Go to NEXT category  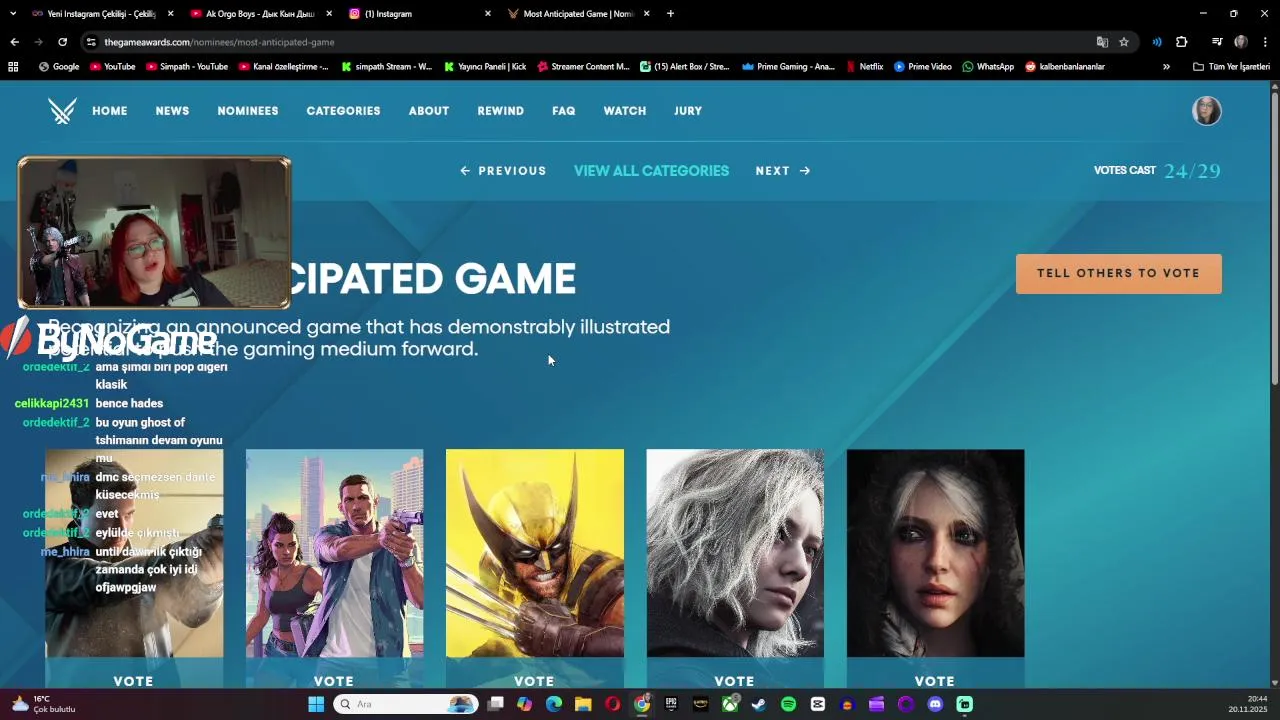[x=783, y=171]
